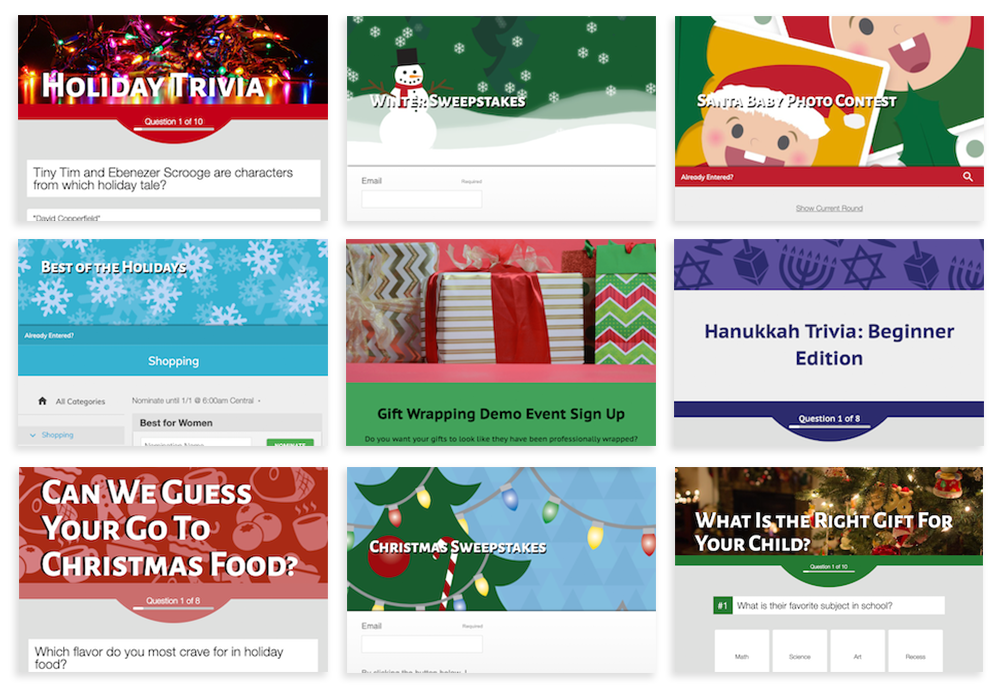1000x699 pixels.
Task: Open the Gift Wrapping Demo Event thumbnail
Action: coord(501,342)
